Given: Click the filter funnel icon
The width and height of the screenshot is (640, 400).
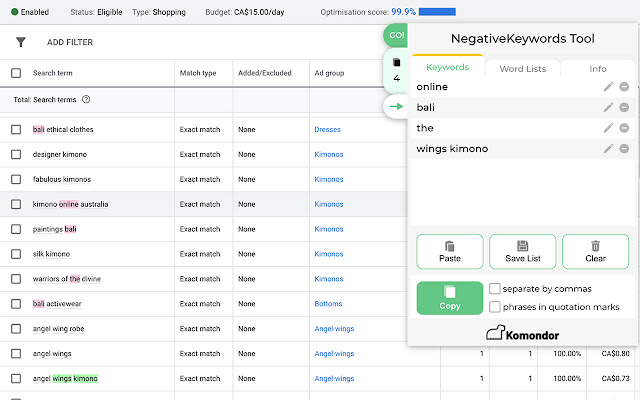Looking at the screenshot, I should click(20, 43).
